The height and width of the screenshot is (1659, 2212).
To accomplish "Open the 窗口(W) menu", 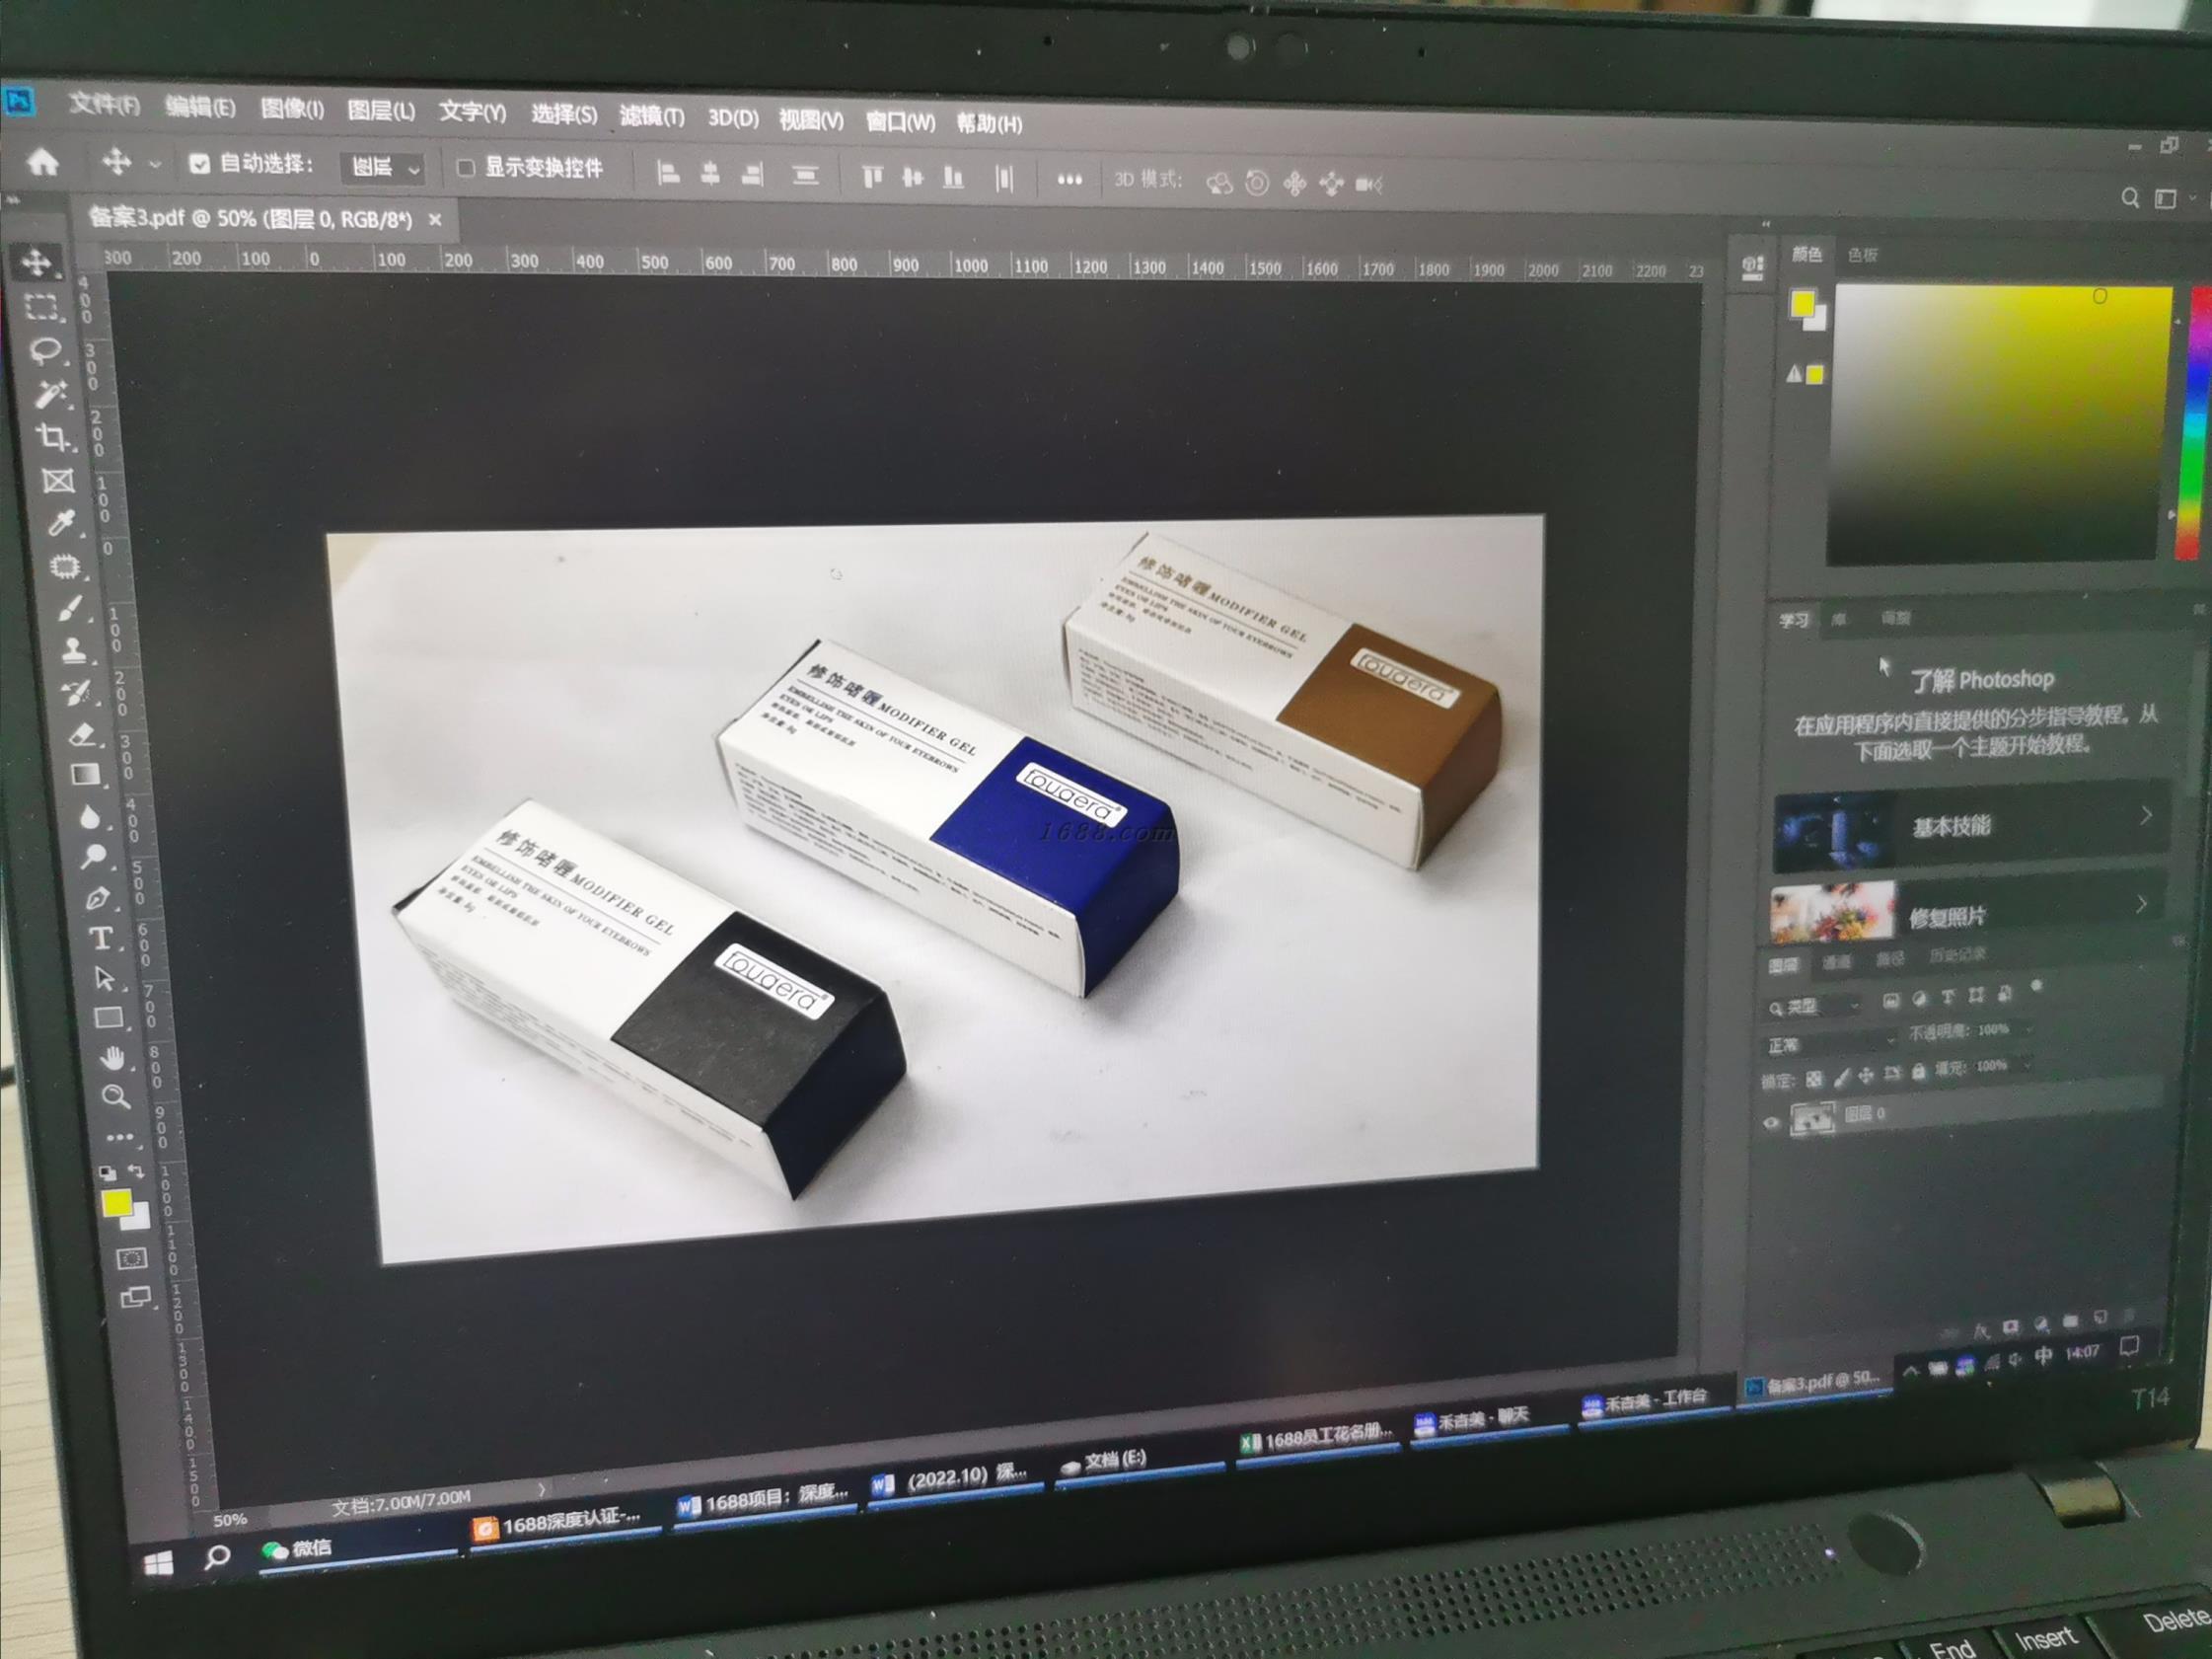I will pyautogui.click(x=900, y=122).
